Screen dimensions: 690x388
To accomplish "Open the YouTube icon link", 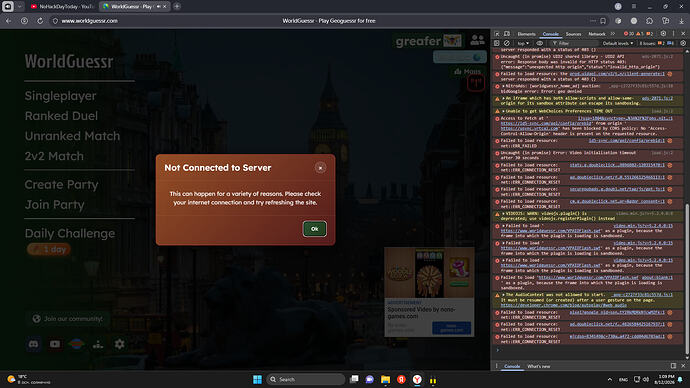I will pos(55,344).
